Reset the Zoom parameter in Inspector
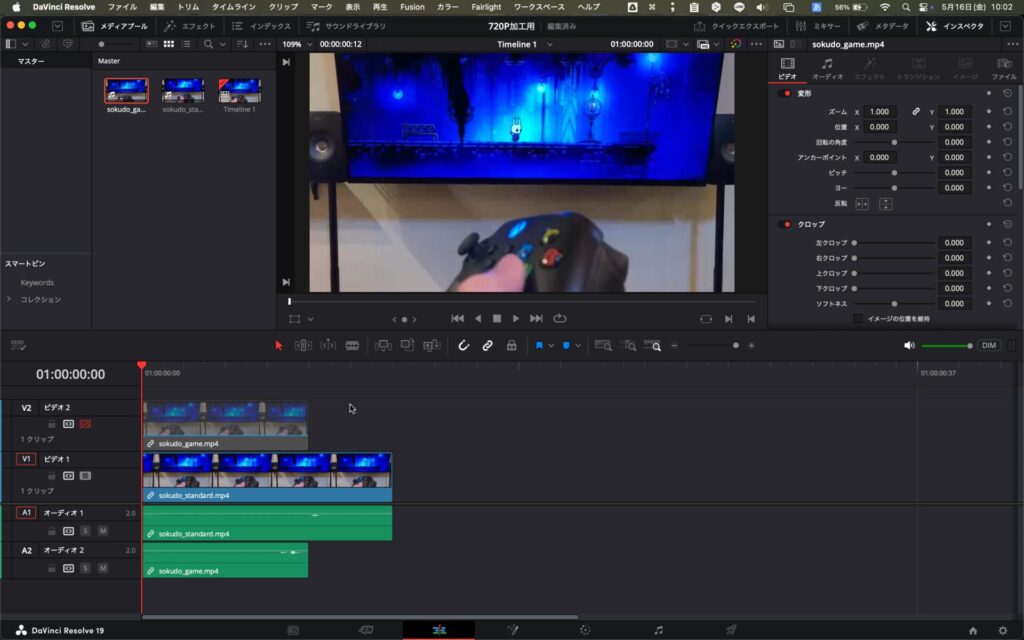Screen dimensions: 1024x640 [x=1007, y=112]
